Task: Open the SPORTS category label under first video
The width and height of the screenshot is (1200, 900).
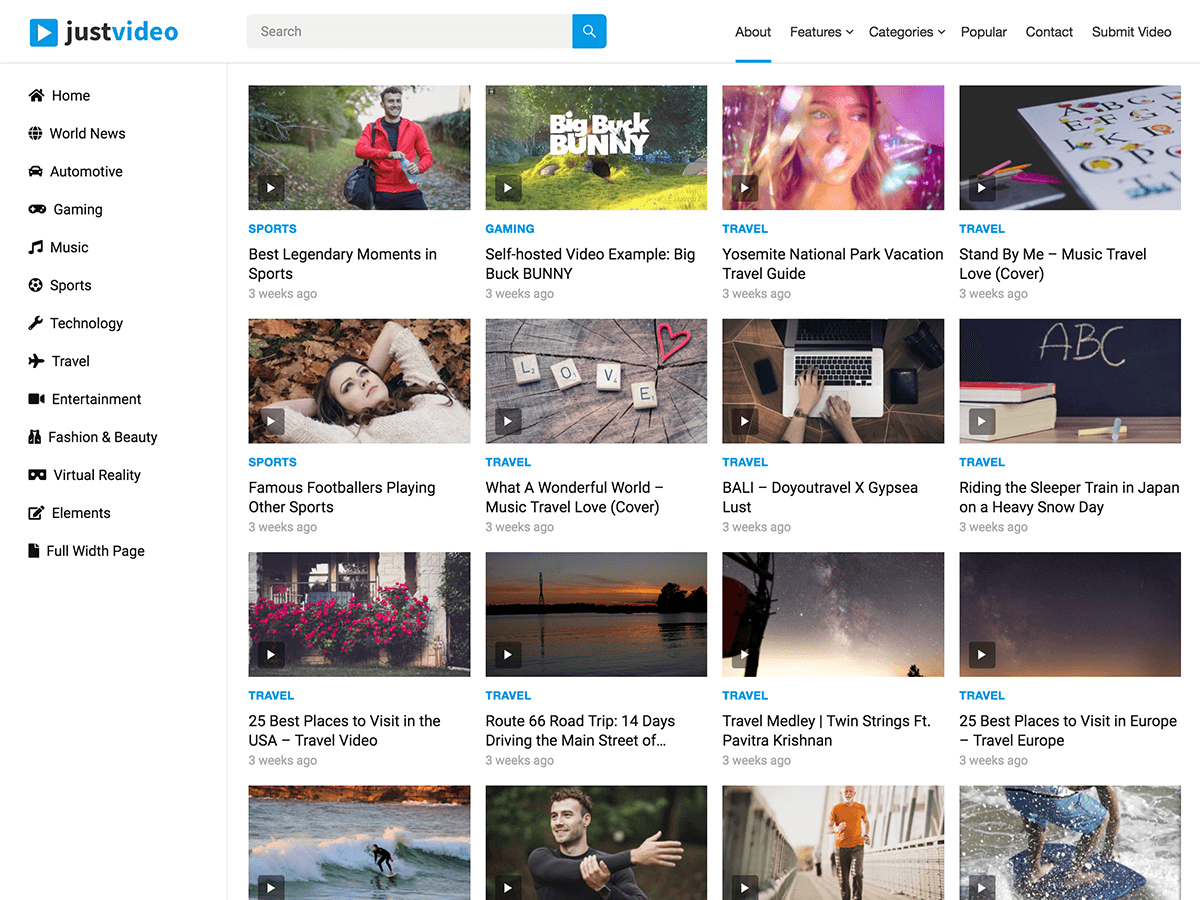Action: click(272, 229)
